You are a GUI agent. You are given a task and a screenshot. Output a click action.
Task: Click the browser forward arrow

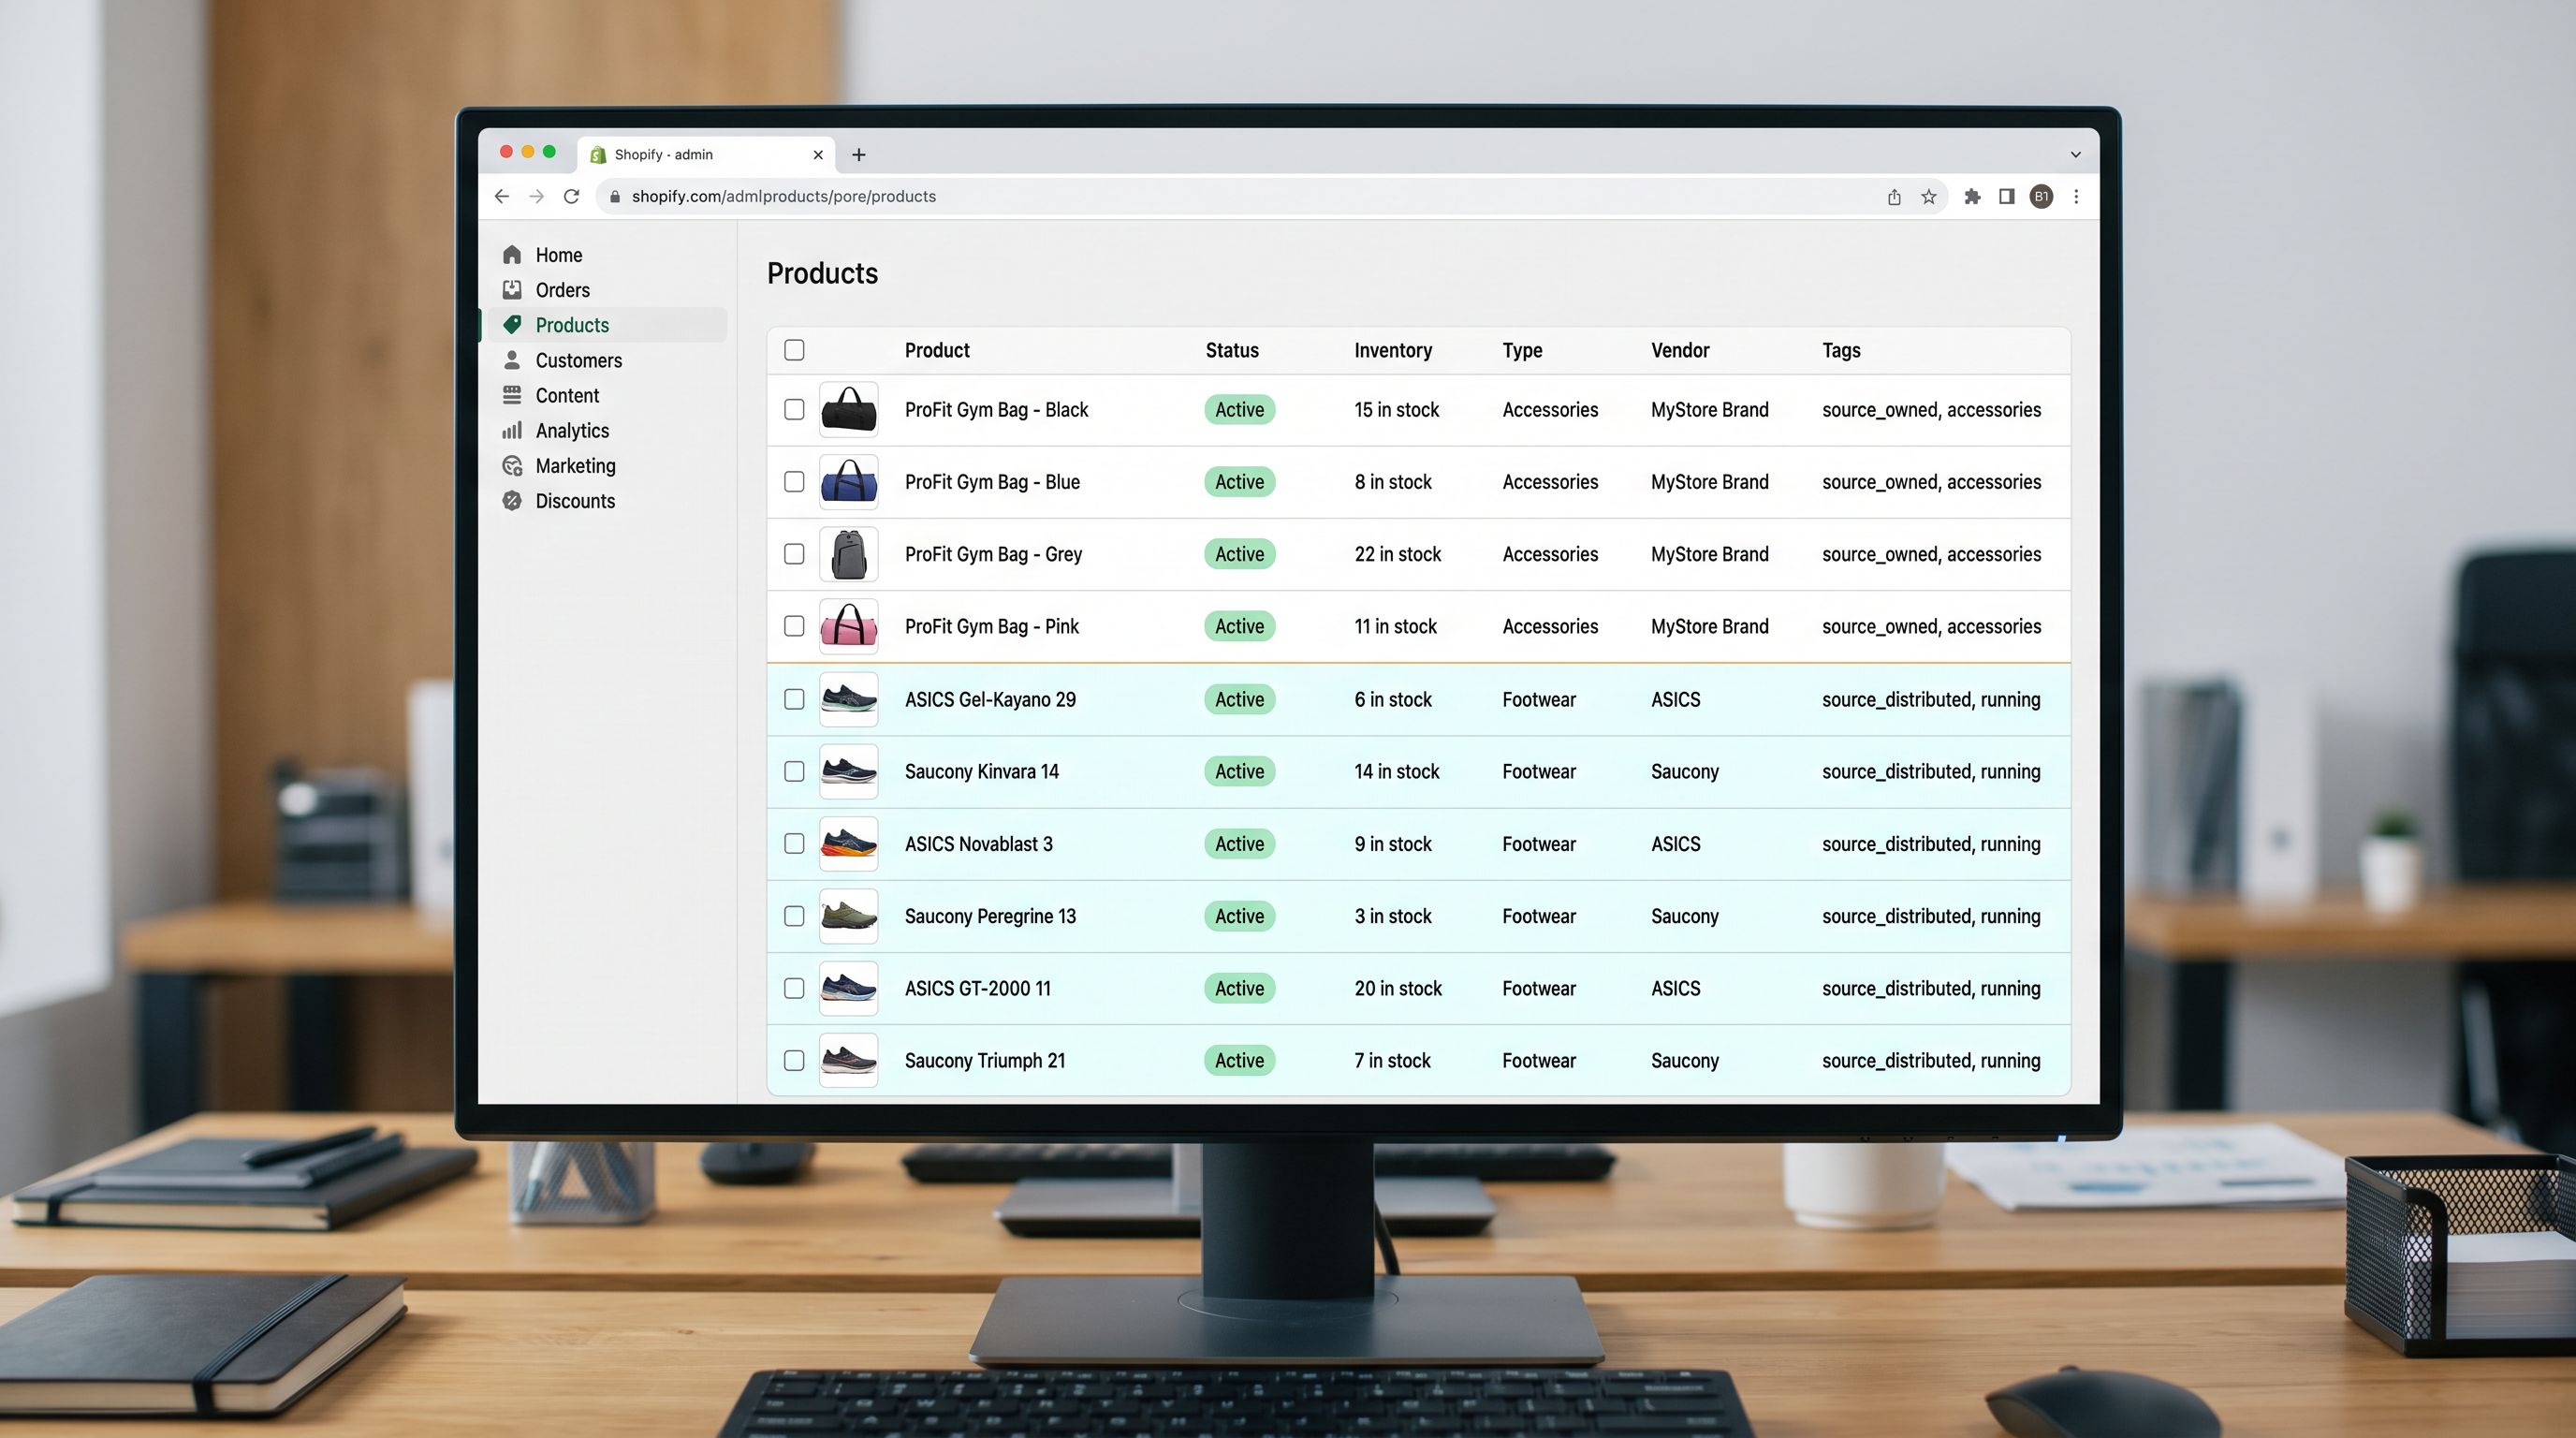pyautogui.click(x=537, y=197)
